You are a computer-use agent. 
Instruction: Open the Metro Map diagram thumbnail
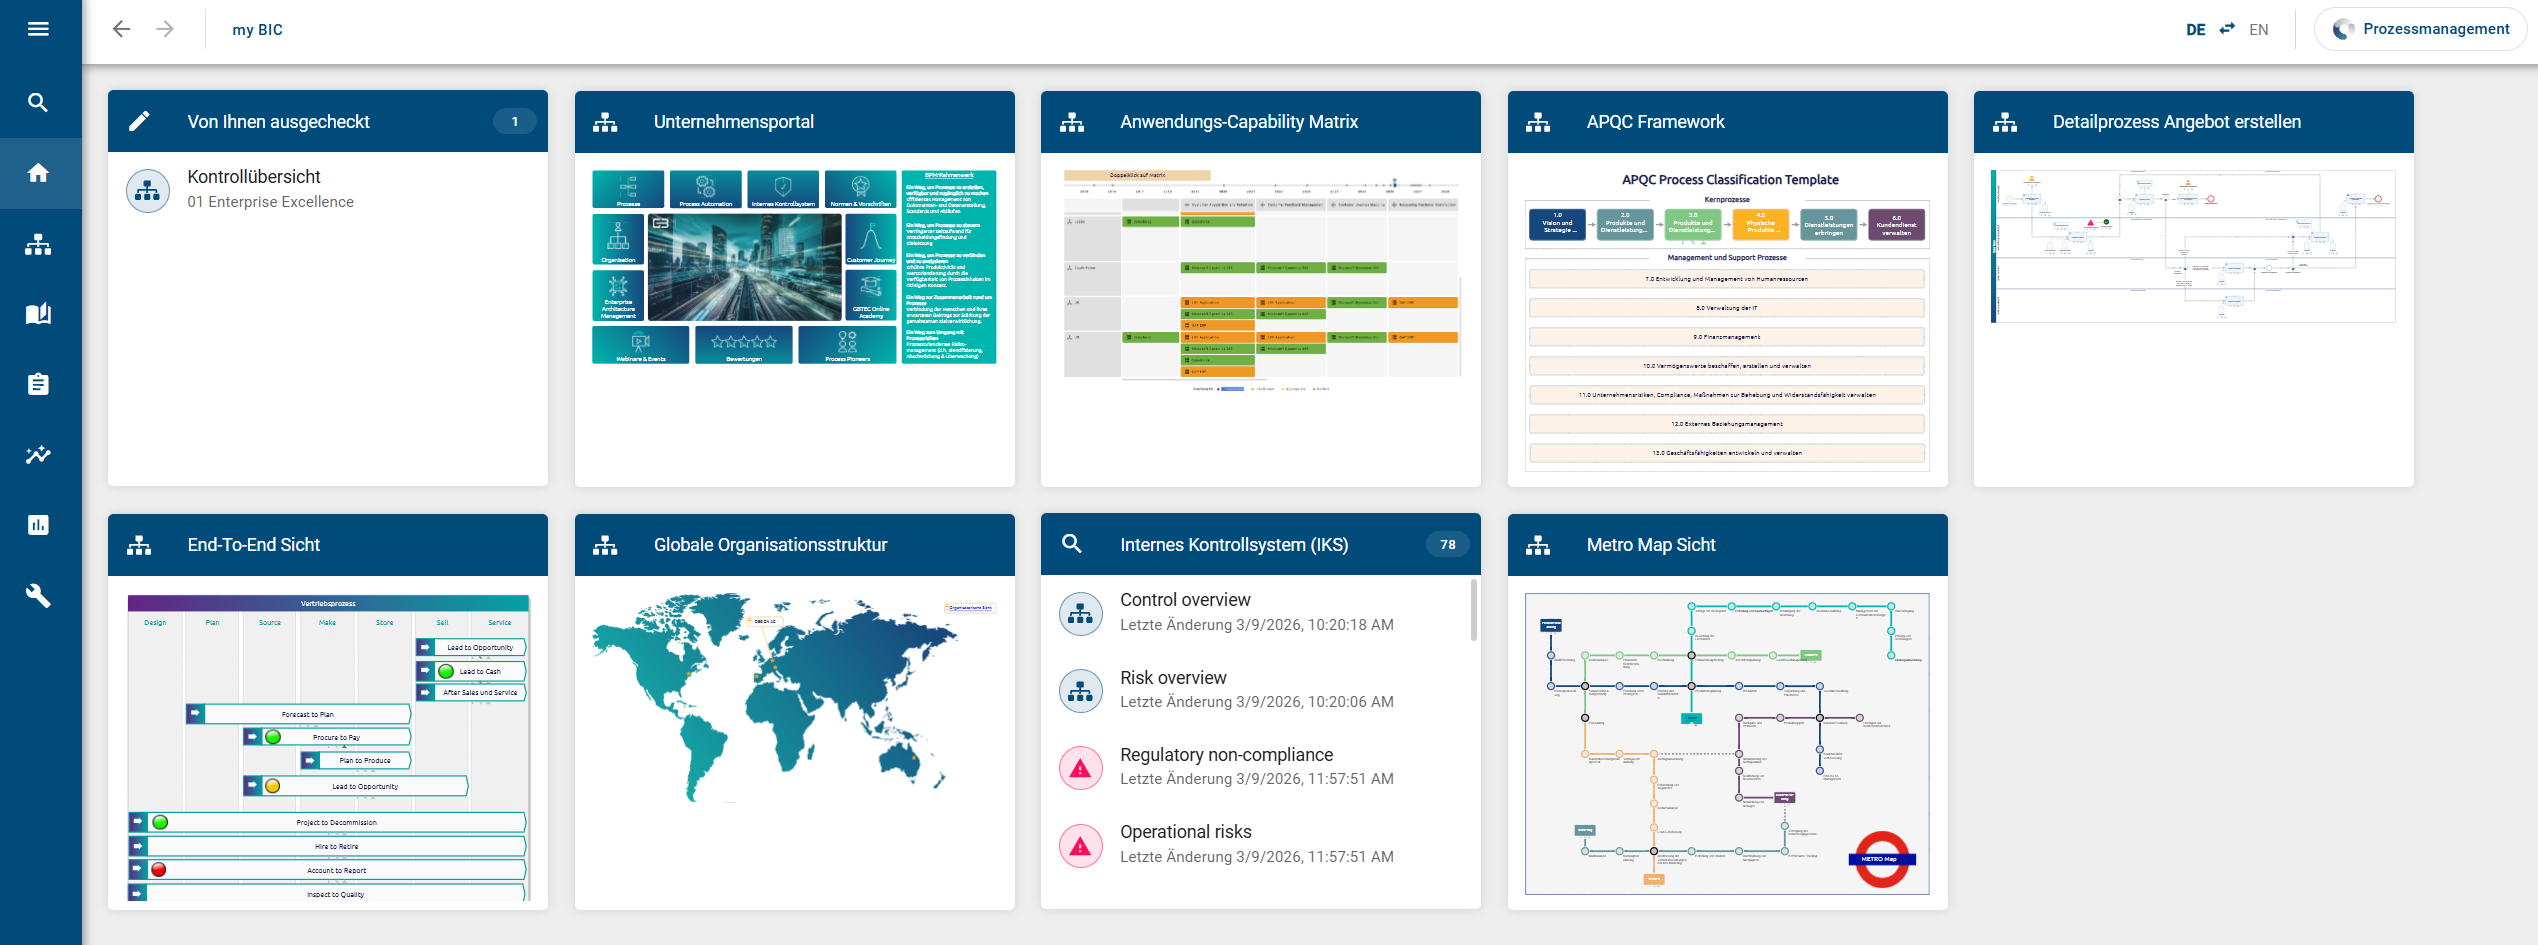coord(1727,743)
